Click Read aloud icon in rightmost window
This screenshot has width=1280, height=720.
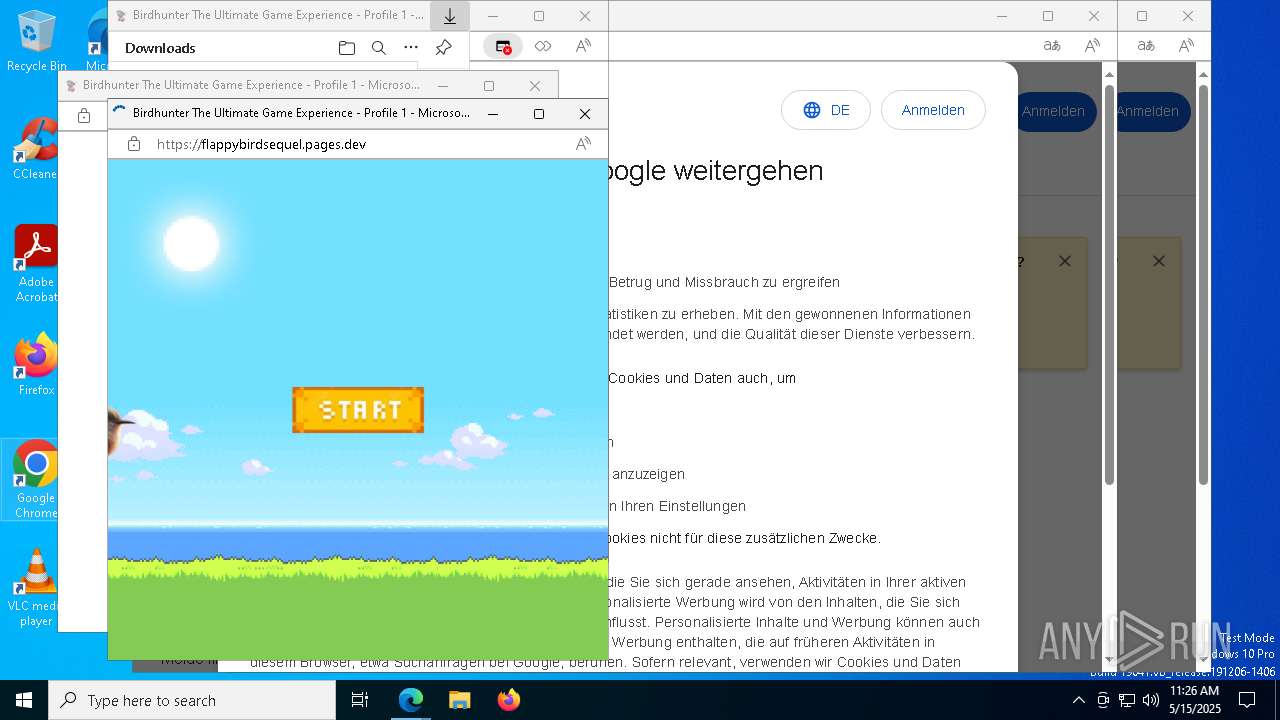point(1186,46)
